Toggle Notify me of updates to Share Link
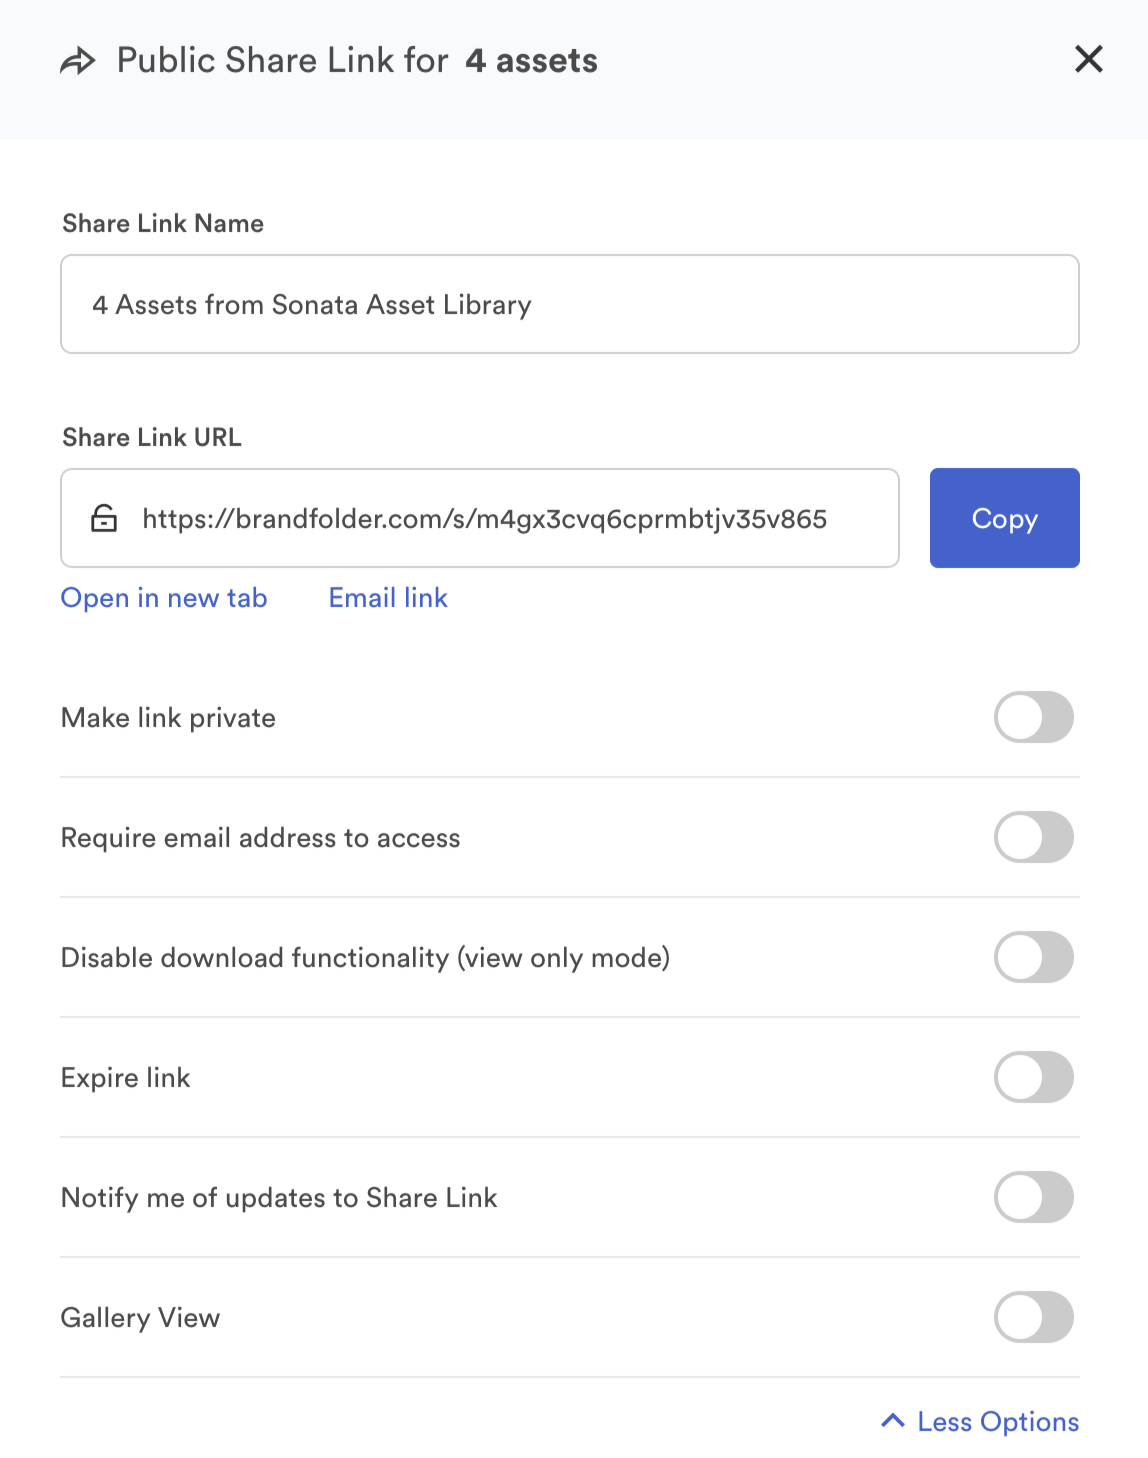This screenshot has width=1148, height=1458. (x=1034, y=1197)
